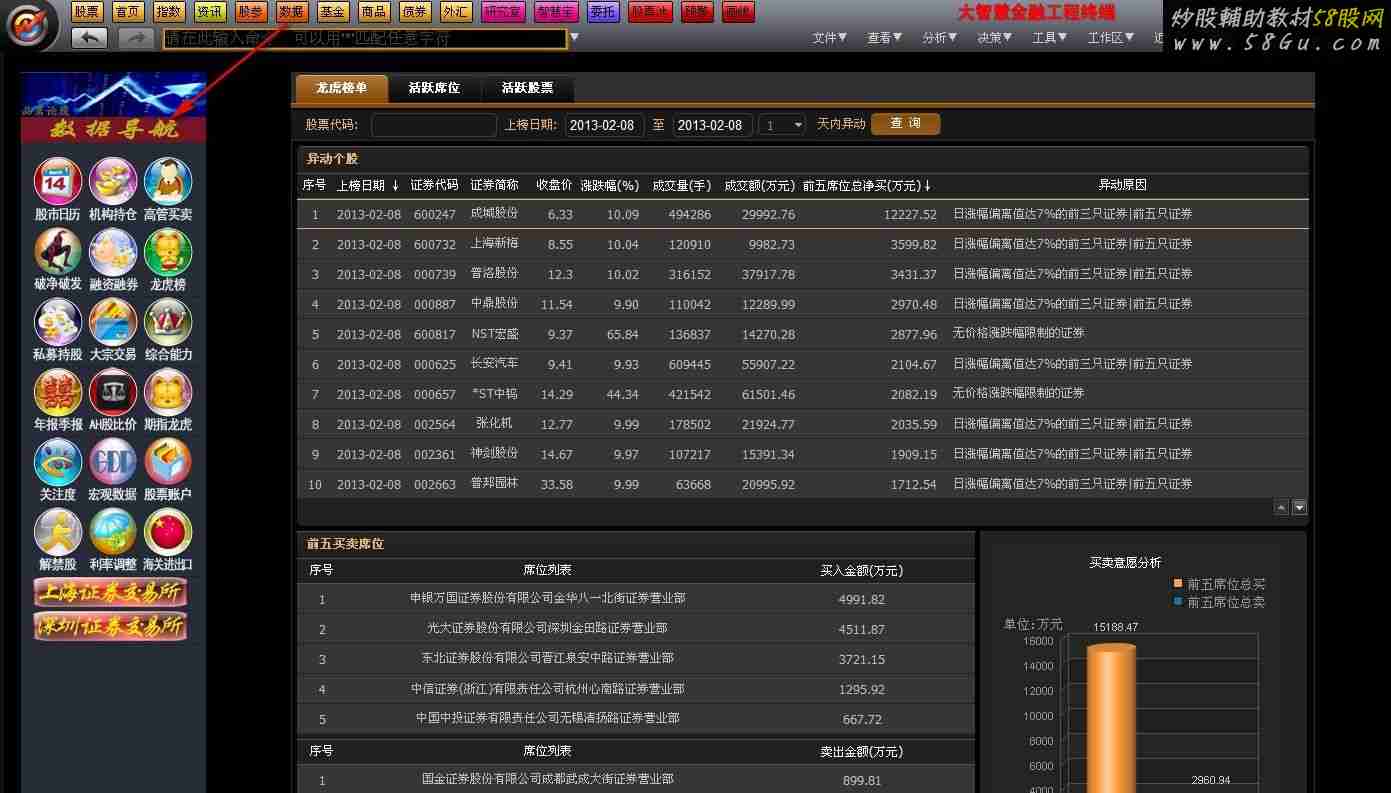Open the 融资融券 icon
The image size is (1391, 793).
[113, 252]
